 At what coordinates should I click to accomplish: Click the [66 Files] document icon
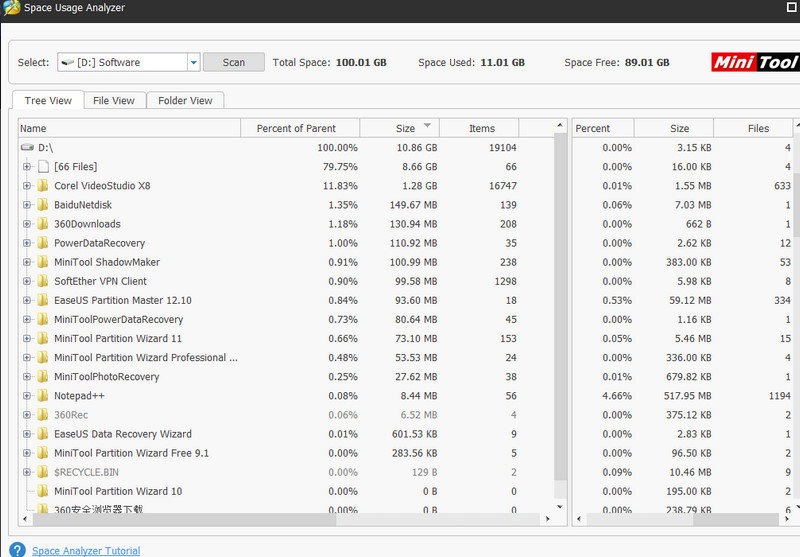point(43,166)
